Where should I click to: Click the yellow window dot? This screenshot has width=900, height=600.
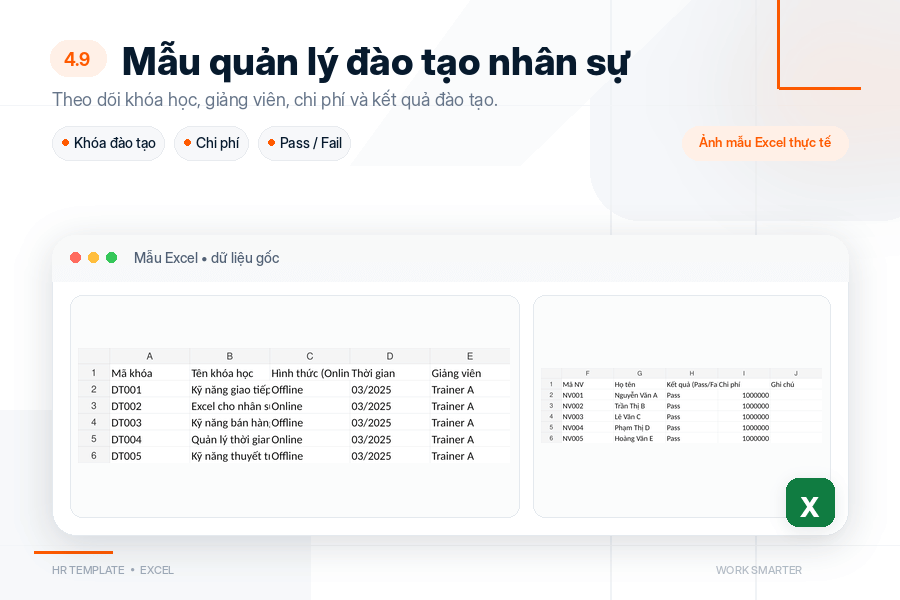94,258
